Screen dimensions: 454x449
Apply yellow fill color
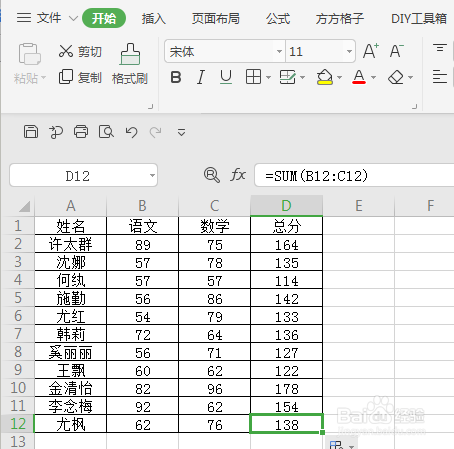pos(325,77)
